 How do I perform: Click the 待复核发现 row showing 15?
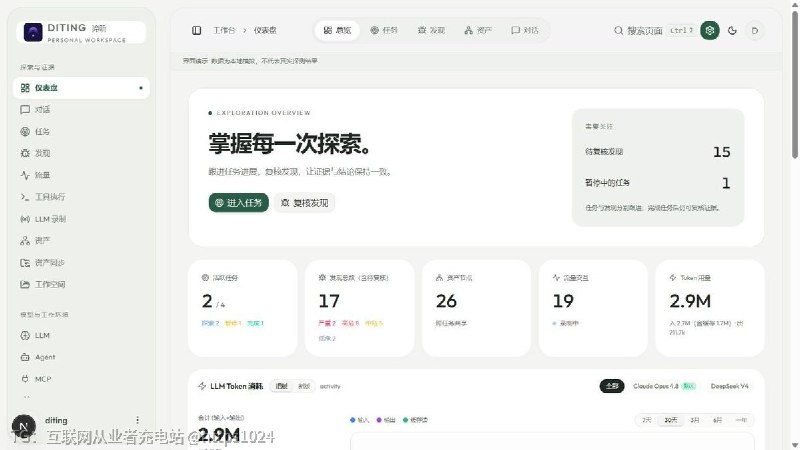658,152
